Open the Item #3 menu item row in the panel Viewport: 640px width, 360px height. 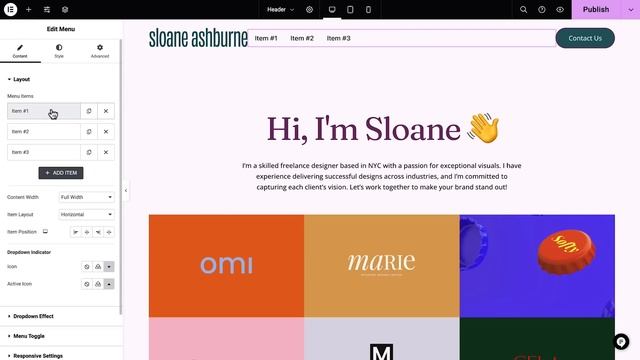44,152
